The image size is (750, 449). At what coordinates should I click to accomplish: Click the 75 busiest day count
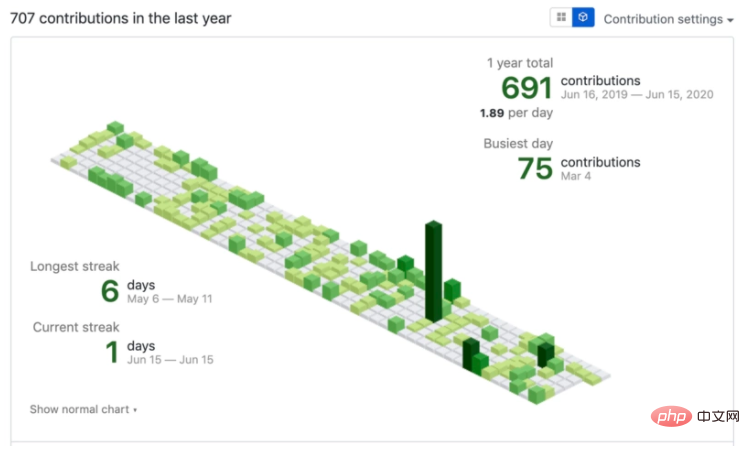pos(535,168)
